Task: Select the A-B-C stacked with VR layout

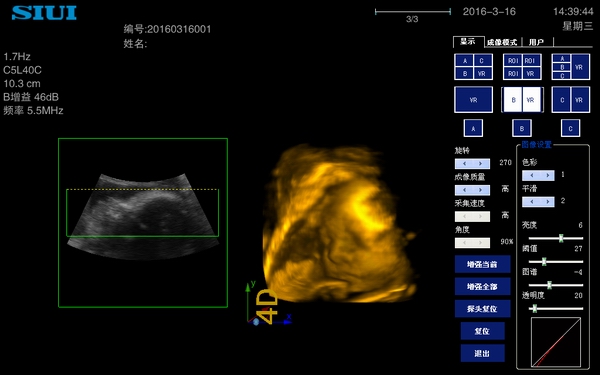Action: [571, 67]
